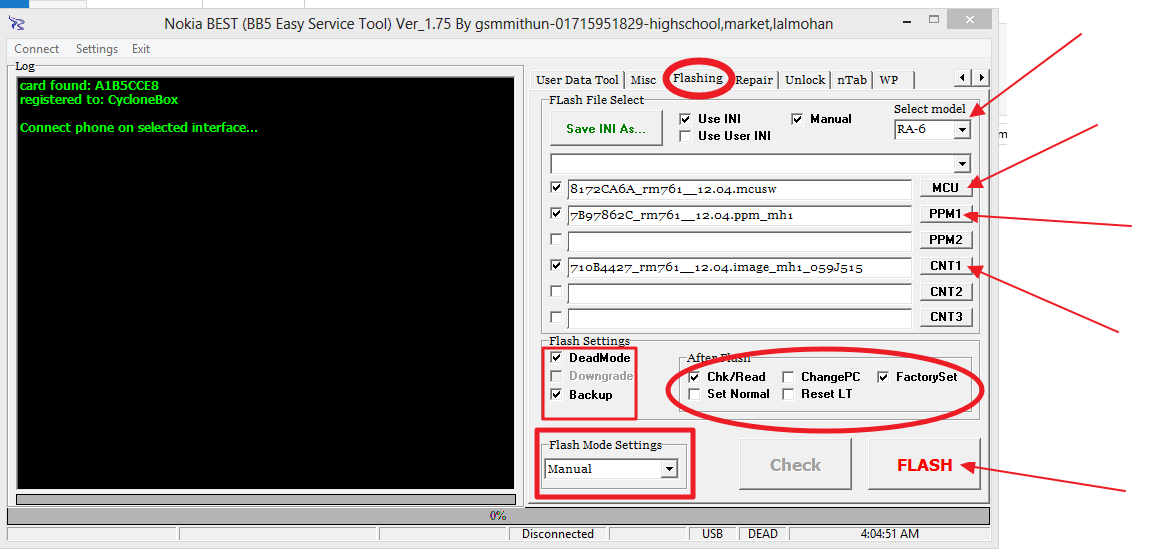Screen dimensions: 1170x549
Task: Toggle the DeadMode checkbox
Action: (556, 358)
